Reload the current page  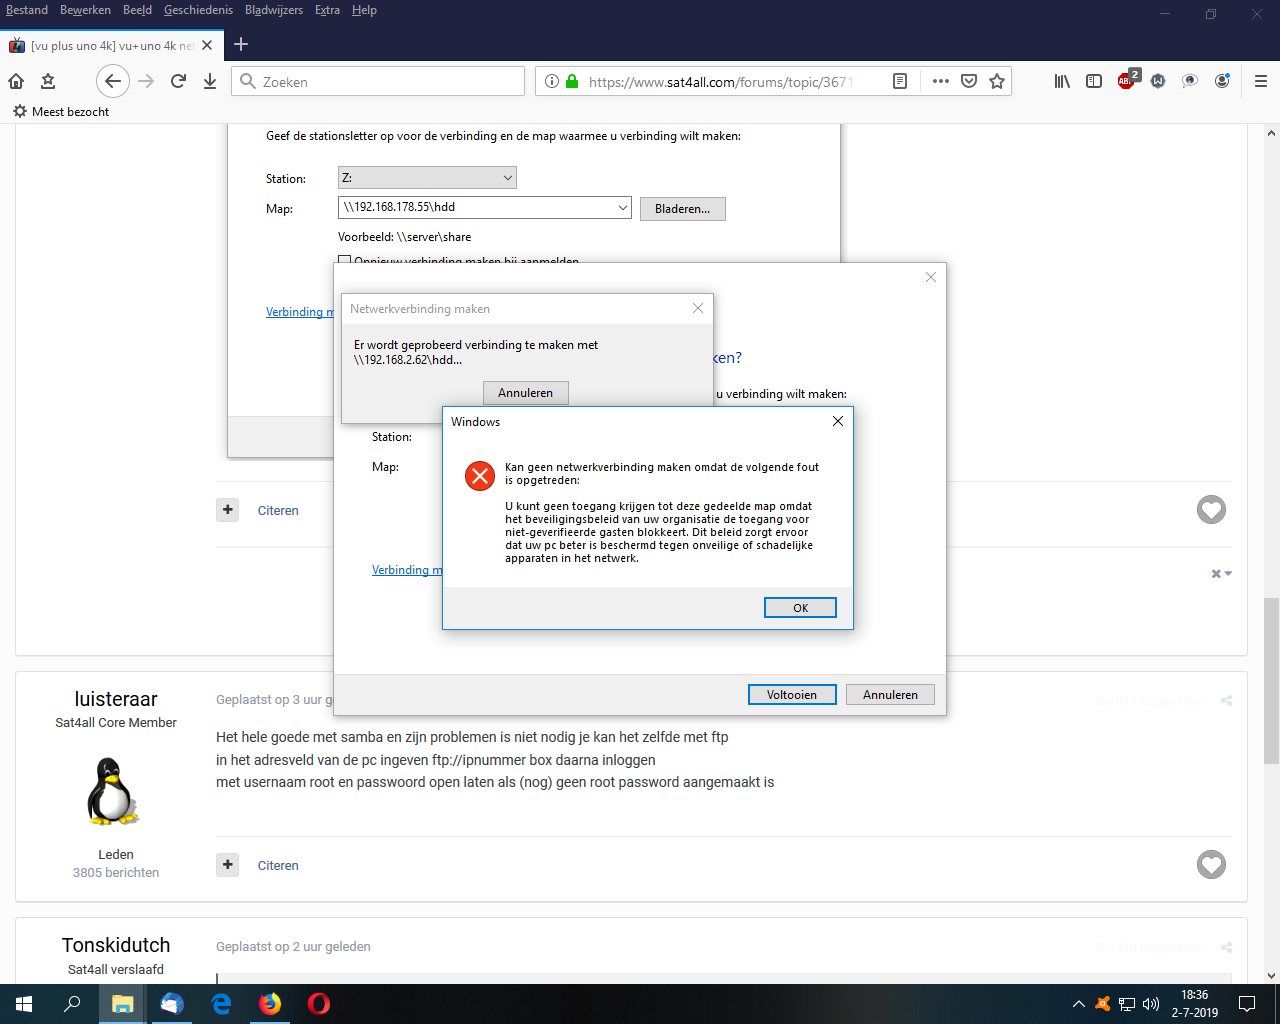point(178,82)
